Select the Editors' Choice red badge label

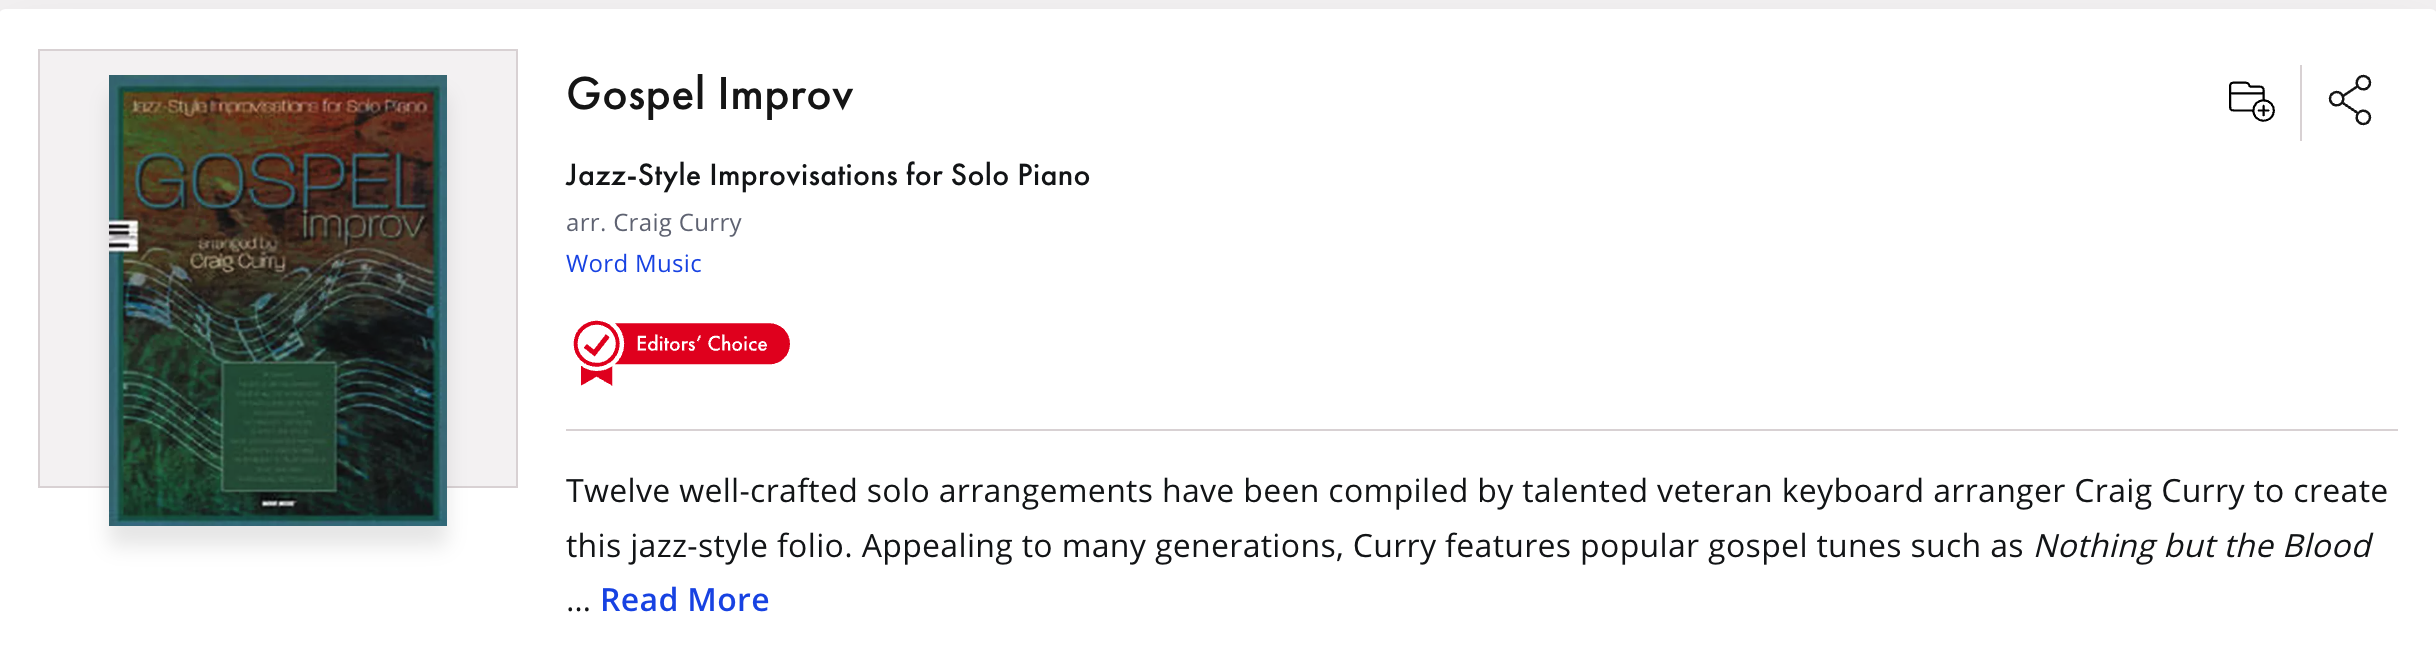(702, 344)
